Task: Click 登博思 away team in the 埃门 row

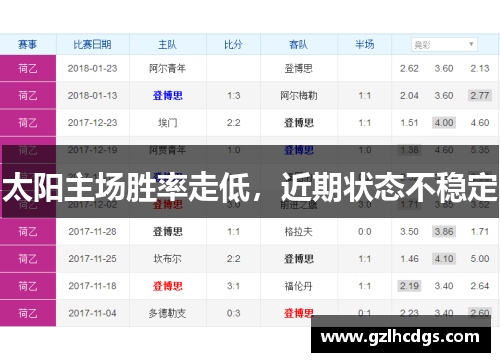Action: click(298, 123)
